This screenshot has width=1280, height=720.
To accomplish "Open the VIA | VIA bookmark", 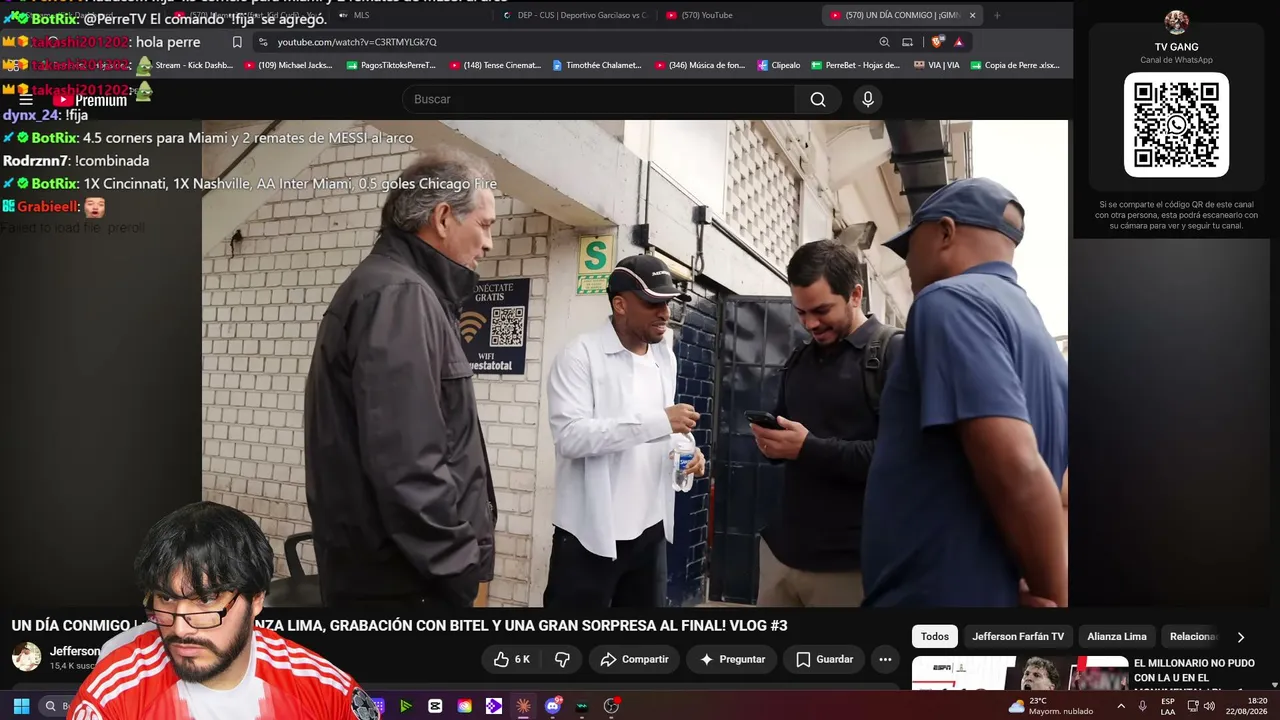I will (x=937, y=66).
